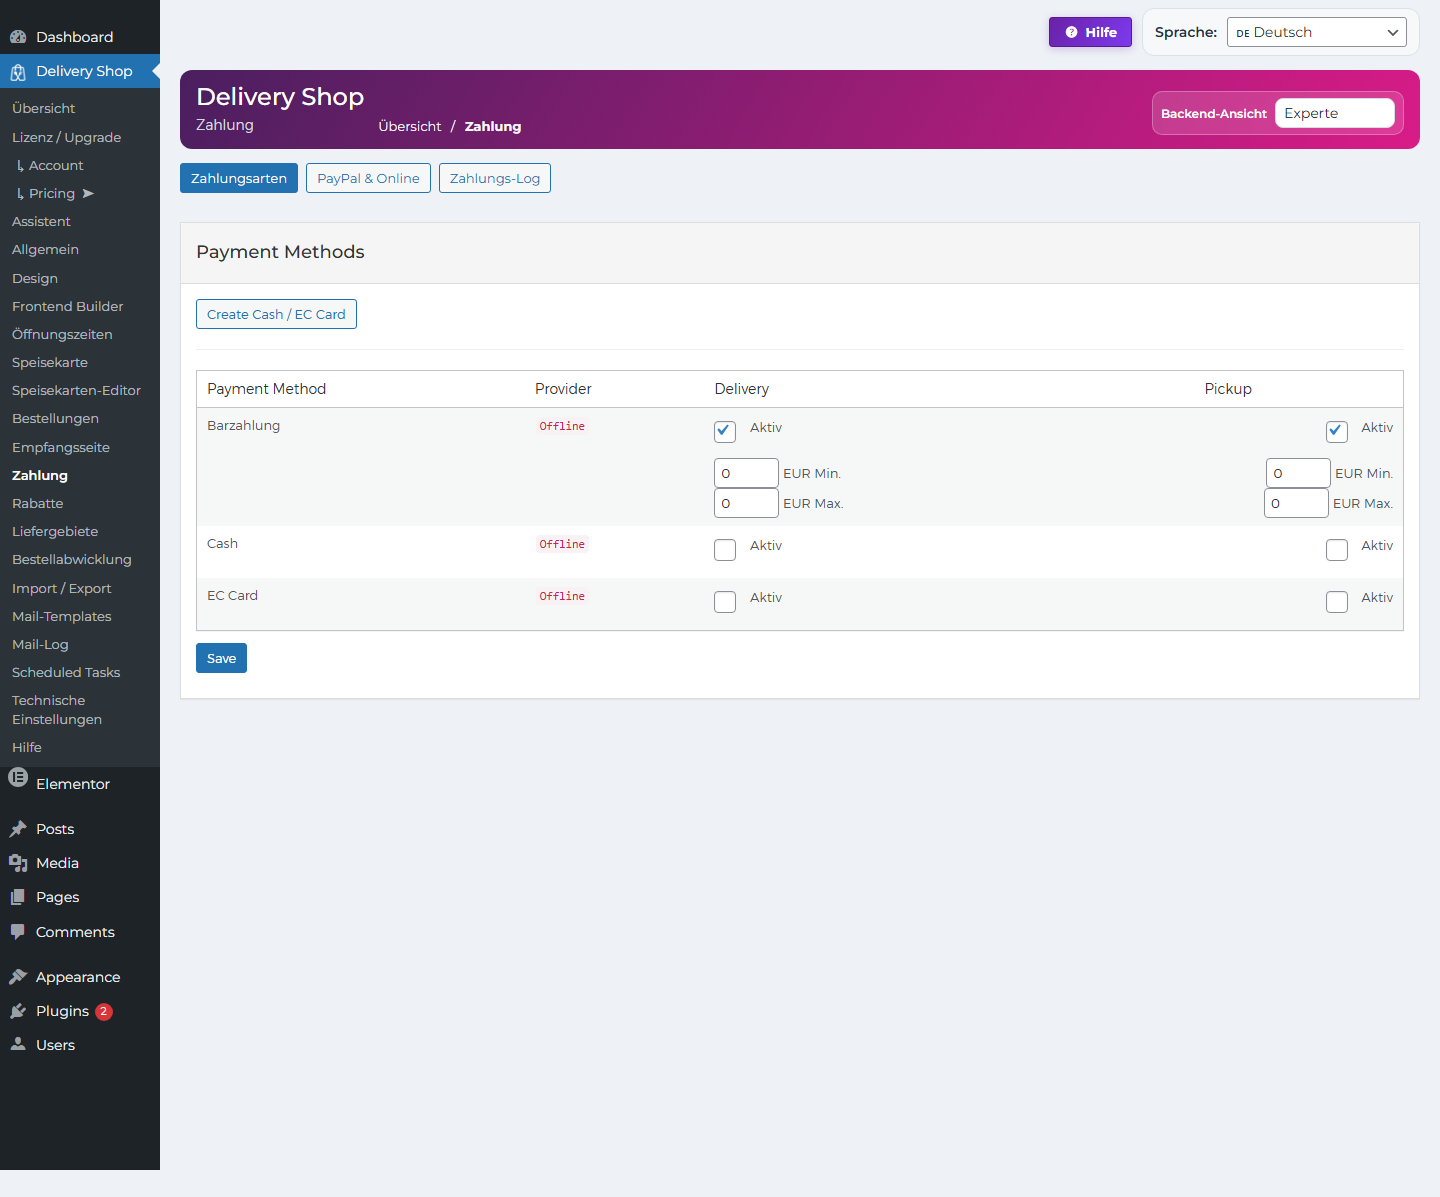Screen dimensions: 1440x1197
Task: Open Allgemein menu item
Action: click(46, 249)
